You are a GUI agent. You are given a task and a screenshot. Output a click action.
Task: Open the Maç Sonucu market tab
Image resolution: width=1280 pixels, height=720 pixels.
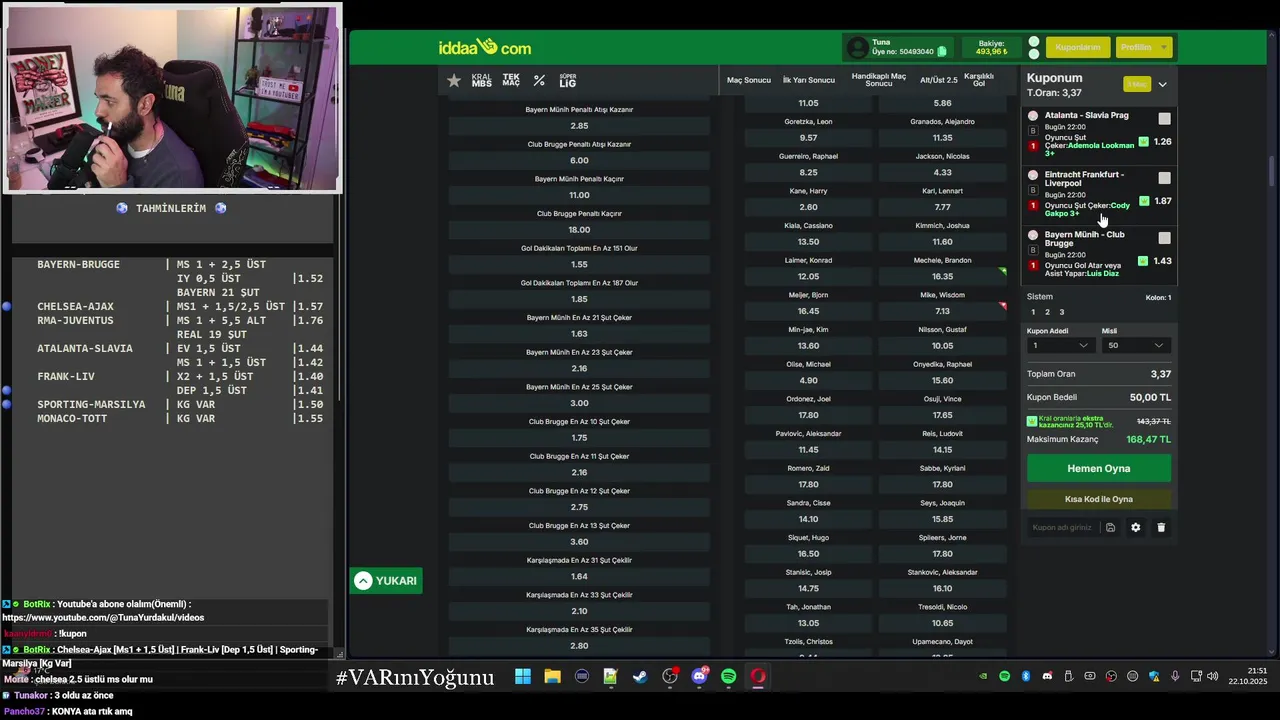coord(749,80)
